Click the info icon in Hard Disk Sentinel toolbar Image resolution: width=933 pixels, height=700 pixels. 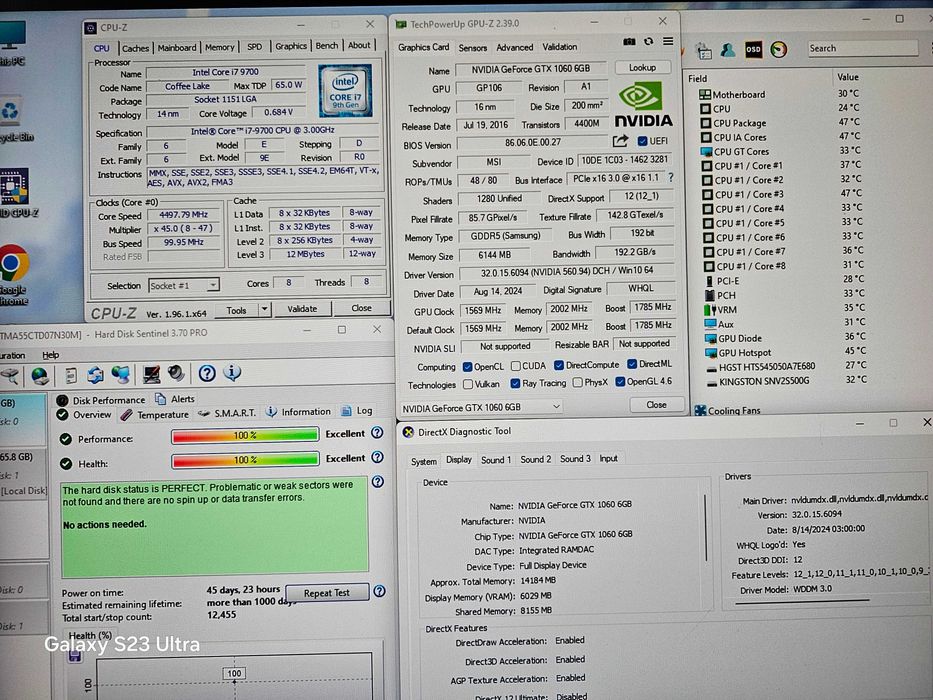[x=232, y=373]
